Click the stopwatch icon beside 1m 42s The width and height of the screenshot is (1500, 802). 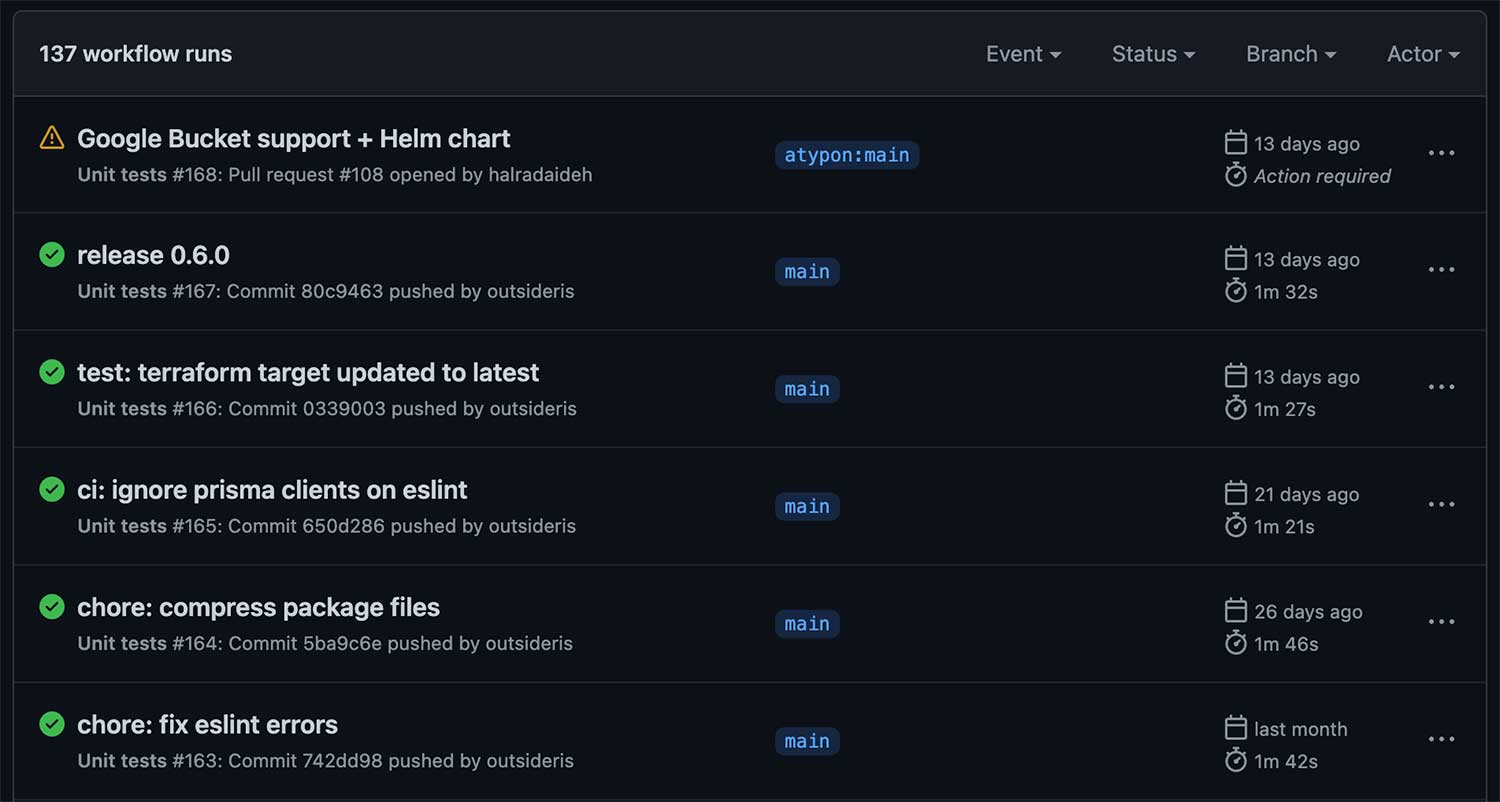1236,761
